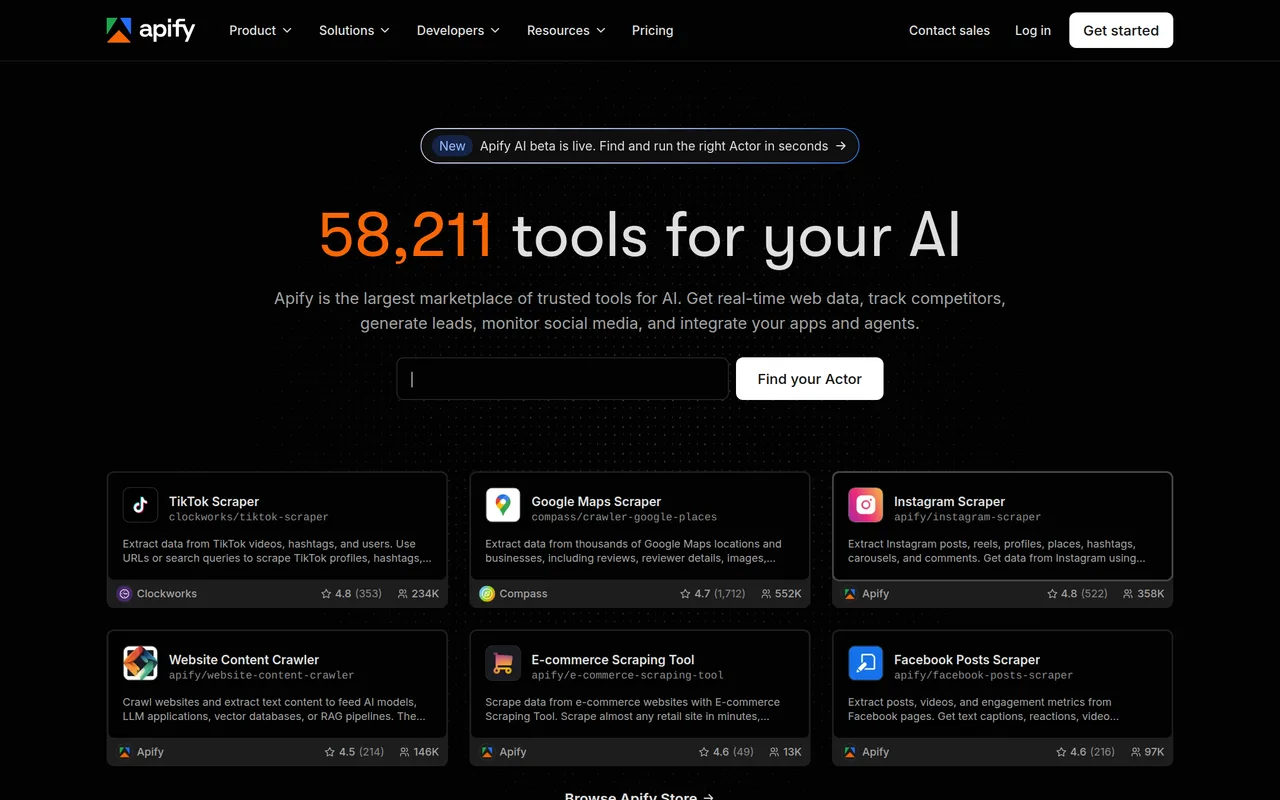Open the Instagram Scraper camera icon
Image resolution: width=1280 pixels, height=800 pixels.
click(866, 505)
